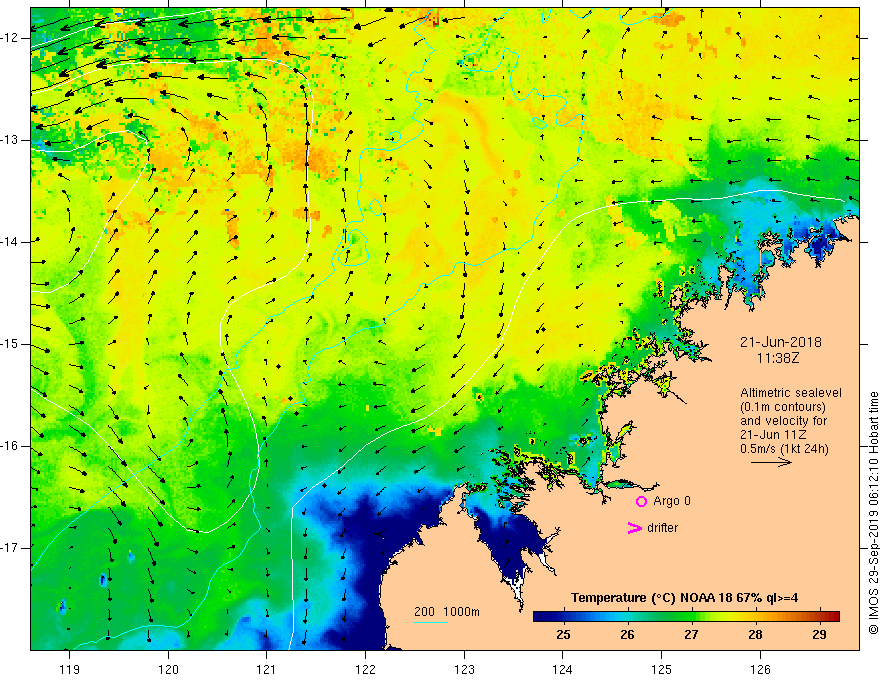The height and width of the screenshot is (680, 880).
Task: Click longitude label 126 on axis
Action: pyautogui.click(x=760, y=669)
